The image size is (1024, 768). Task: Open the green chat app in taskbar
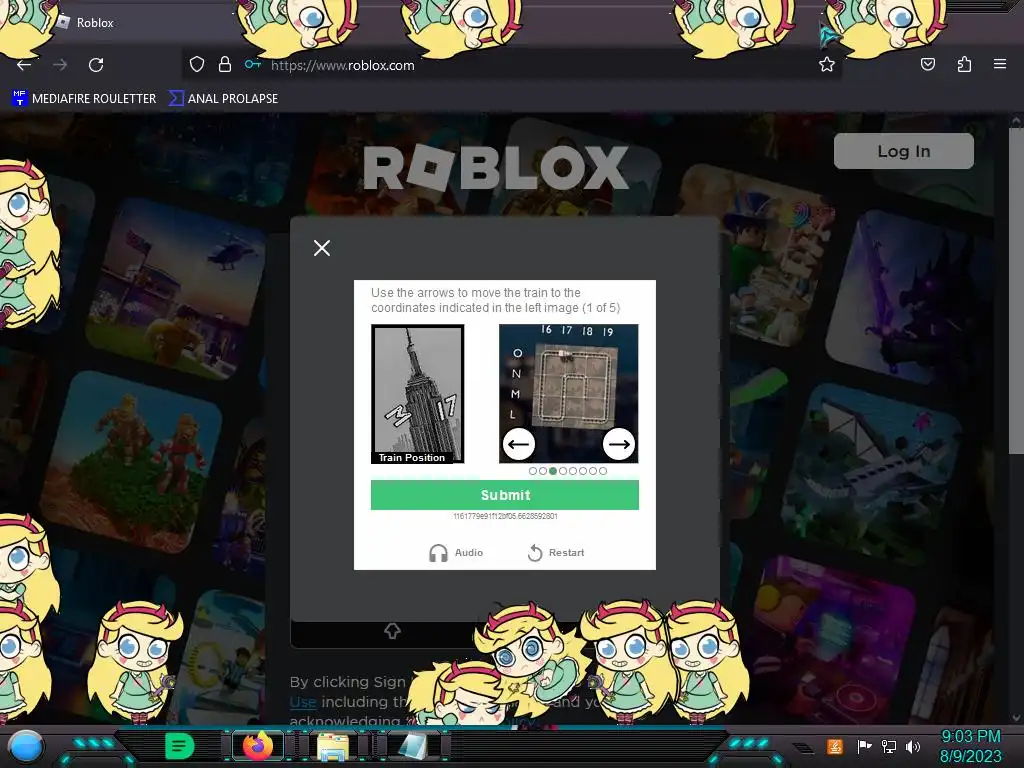(180, 746)
